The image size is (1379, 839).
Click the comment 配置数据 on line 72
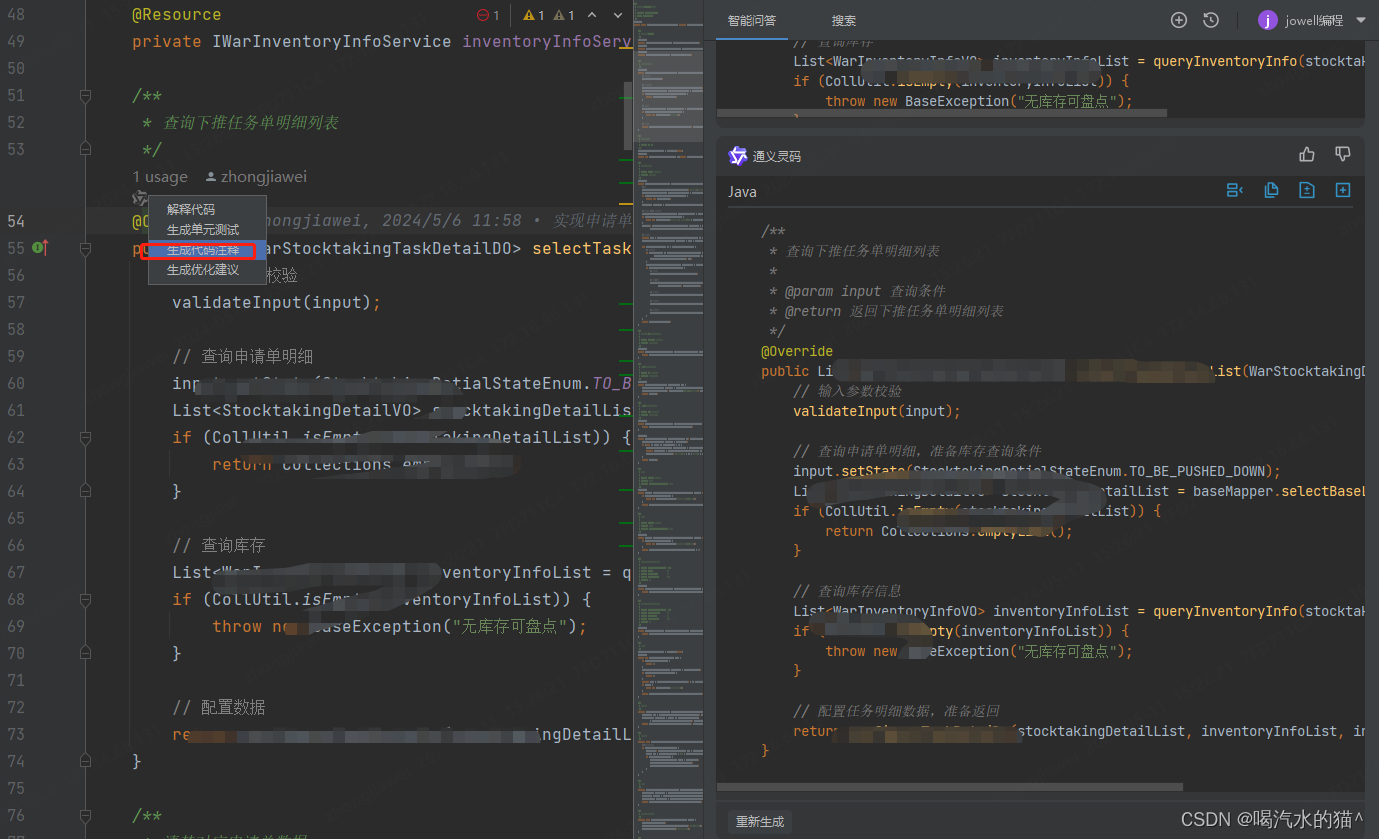(x=219, y=707)
